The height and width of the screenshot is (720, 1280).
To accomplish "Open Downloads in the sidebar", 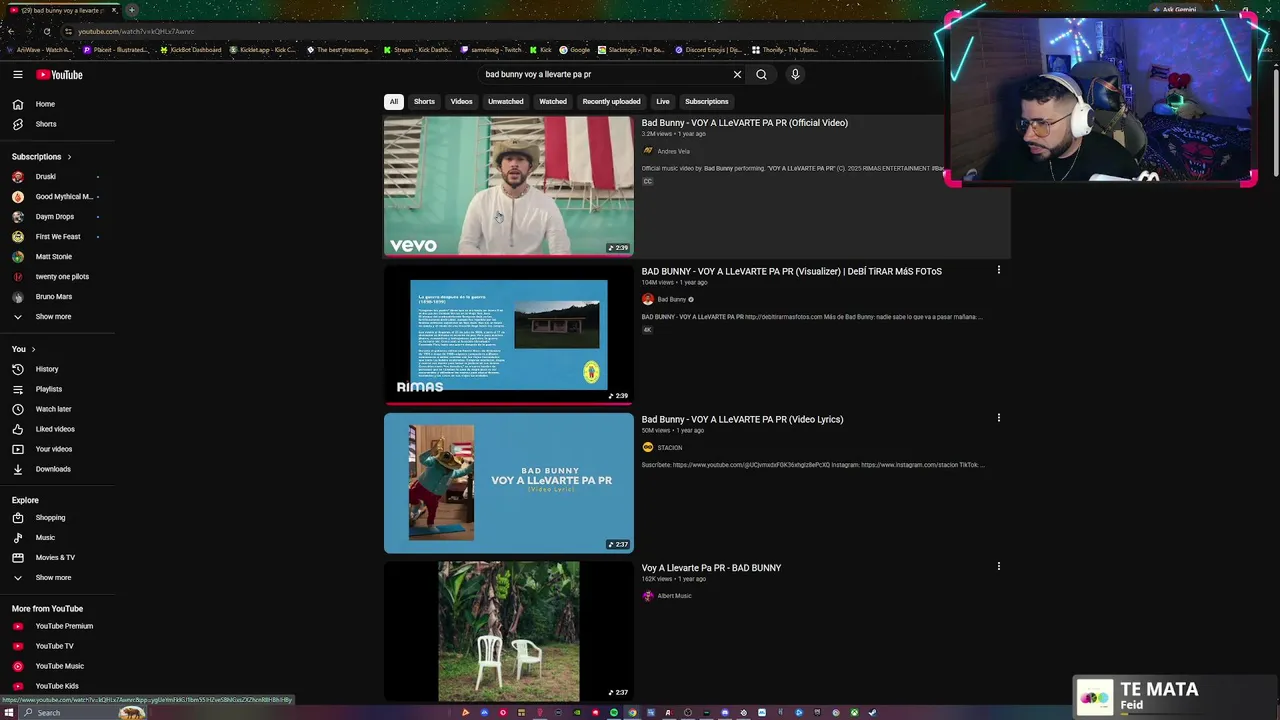I will click(x=56, y=469).
